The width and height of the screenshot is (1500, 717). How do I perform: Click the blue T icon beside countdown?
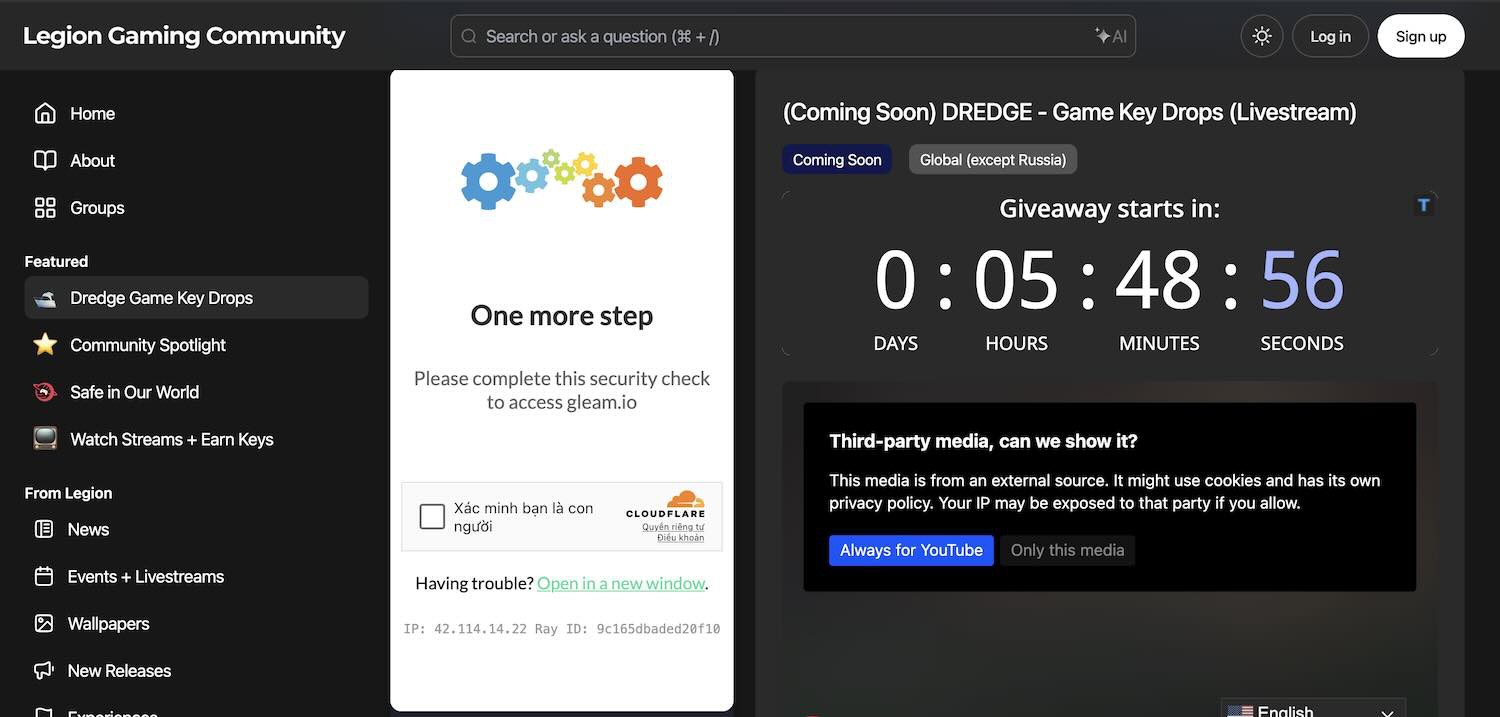pyautogui.click(x=1424, y=205)
